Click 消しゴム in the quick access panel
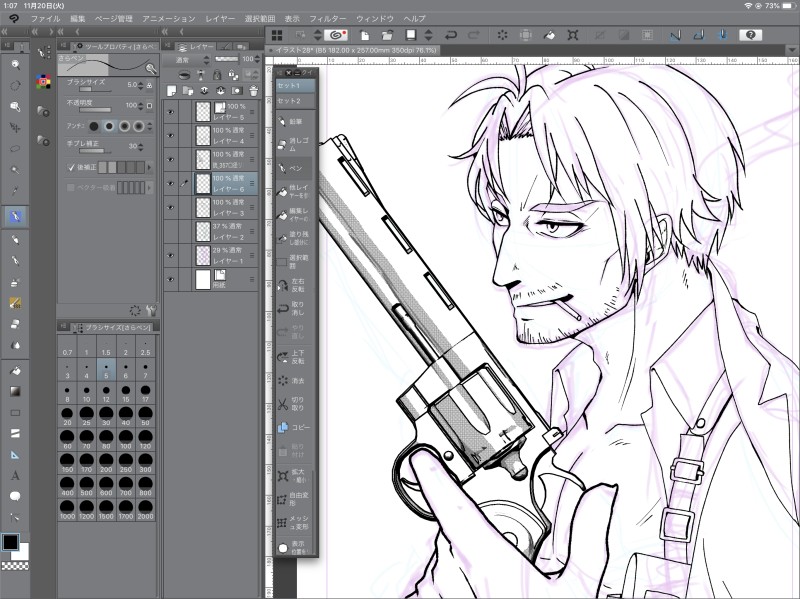Image resolution: width=800 pixels, height=599 pixels. (x=294, y=145)
